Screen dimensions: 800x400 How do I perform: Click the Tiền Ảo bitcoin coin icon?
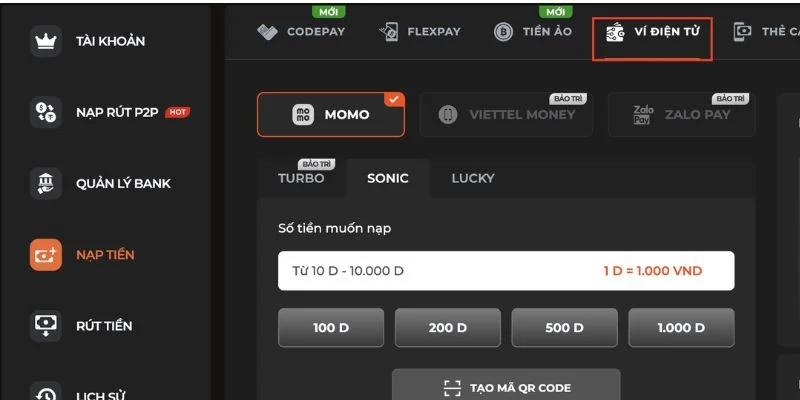coord(503,32)
